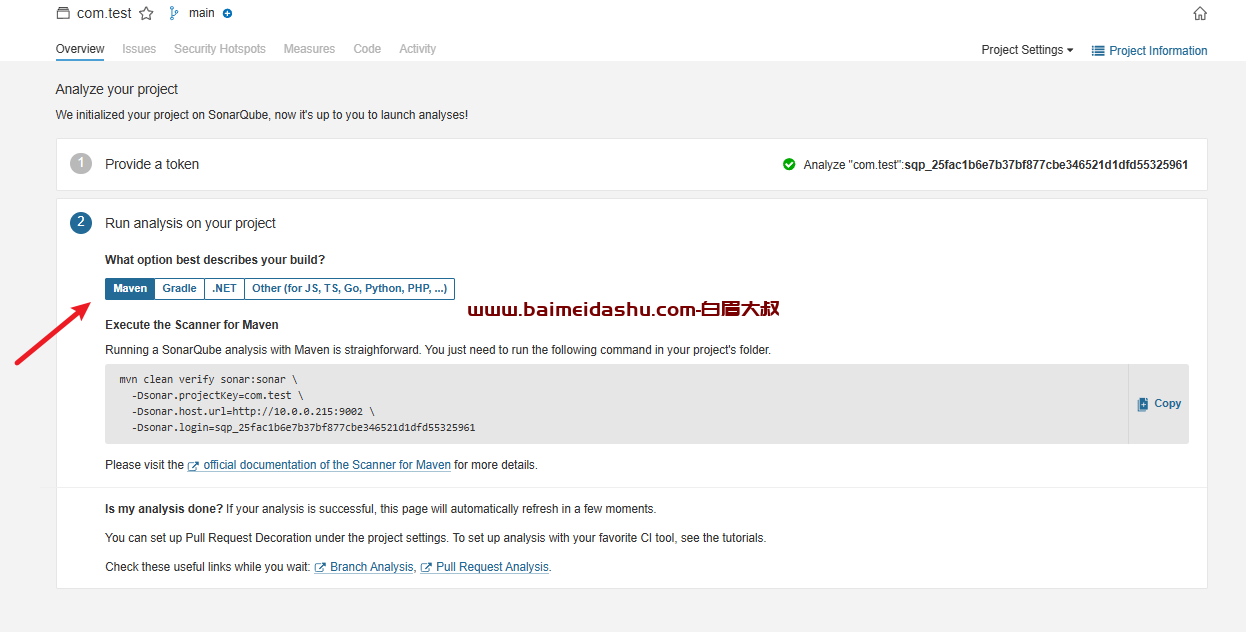Image resolution: width=1246 pixels, height=632 pixels.
Task: Go to the Measures tab
Action: tap(309, 49)
